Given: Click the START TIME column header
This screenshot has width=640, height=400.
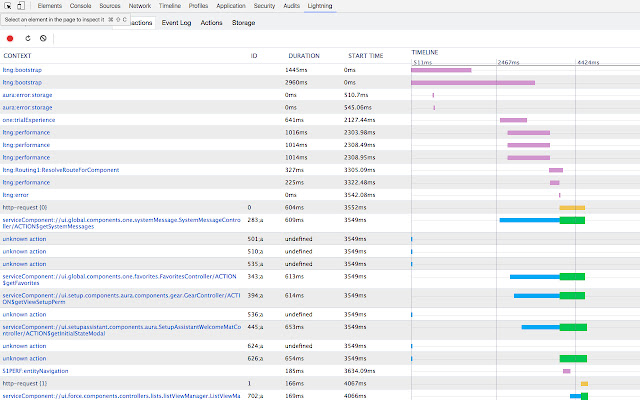Looking at the screenshot, I should (x=363, y=56).
